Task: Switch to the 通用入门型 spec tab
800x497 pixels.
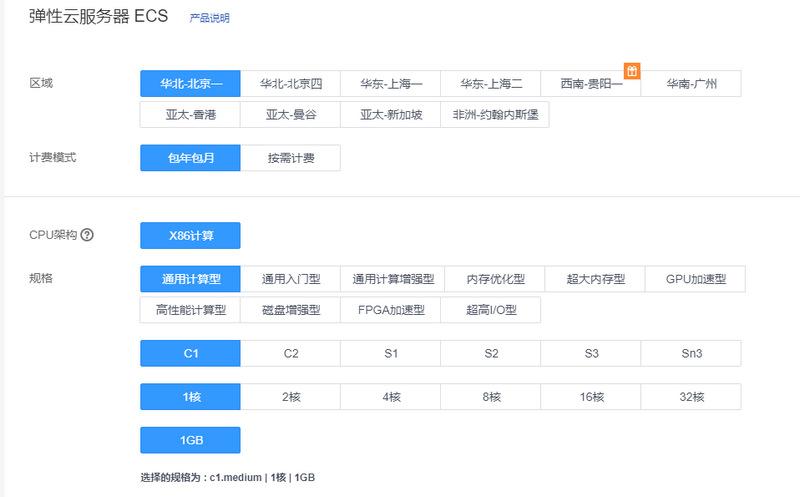Action: click(x=290, y=279)
